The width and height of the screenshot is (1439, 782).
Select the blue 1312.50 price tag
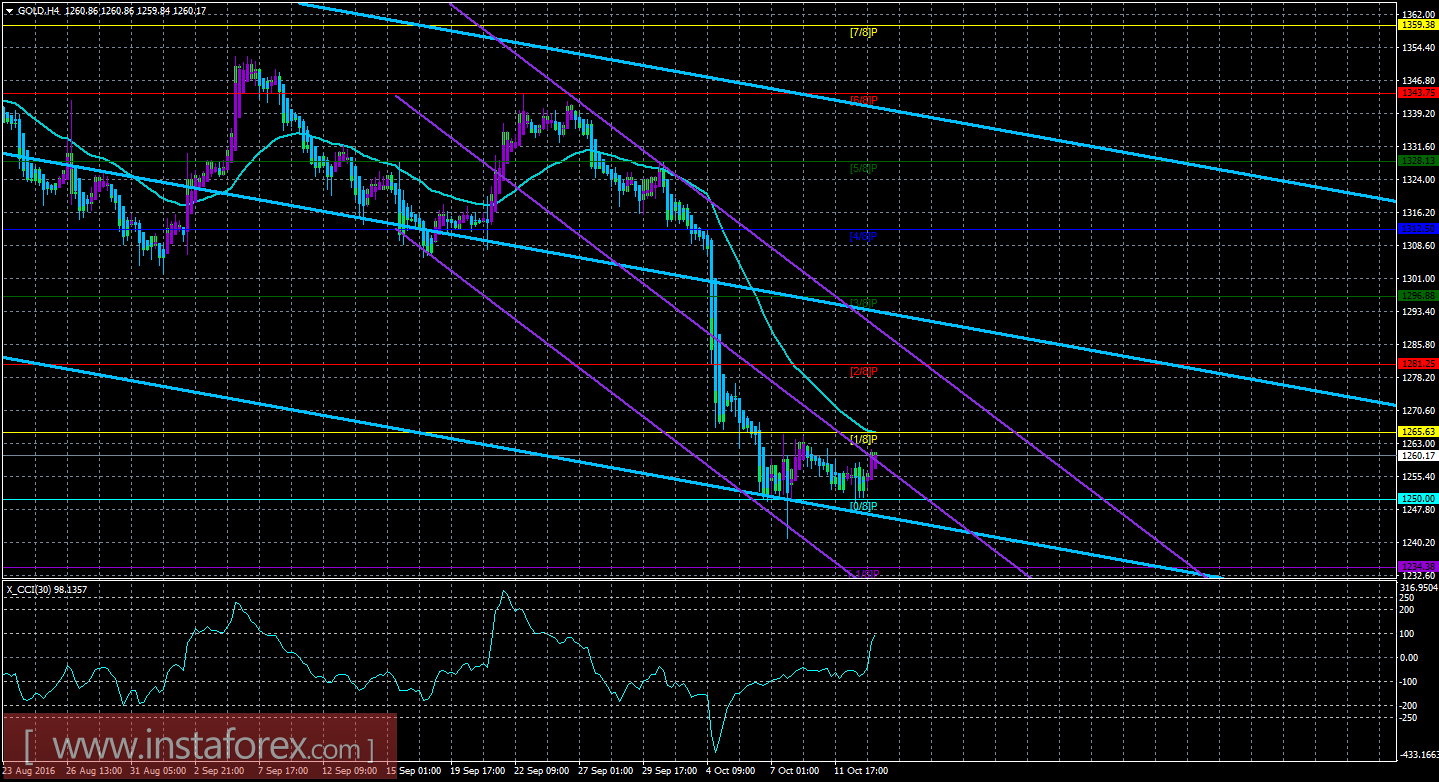(1417, 229)
